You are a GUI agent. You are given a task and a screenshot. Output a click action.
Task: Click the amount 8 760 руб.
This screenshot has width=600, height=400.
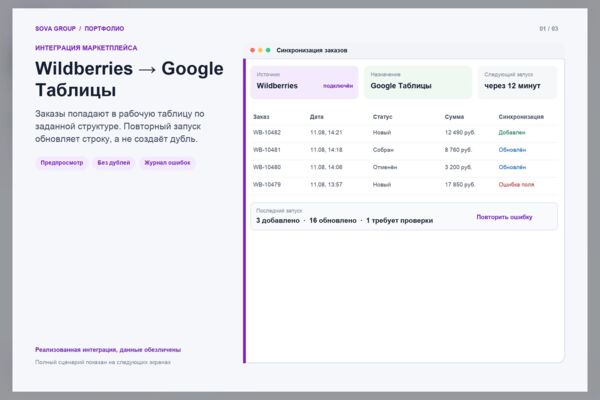click(458, 150)
